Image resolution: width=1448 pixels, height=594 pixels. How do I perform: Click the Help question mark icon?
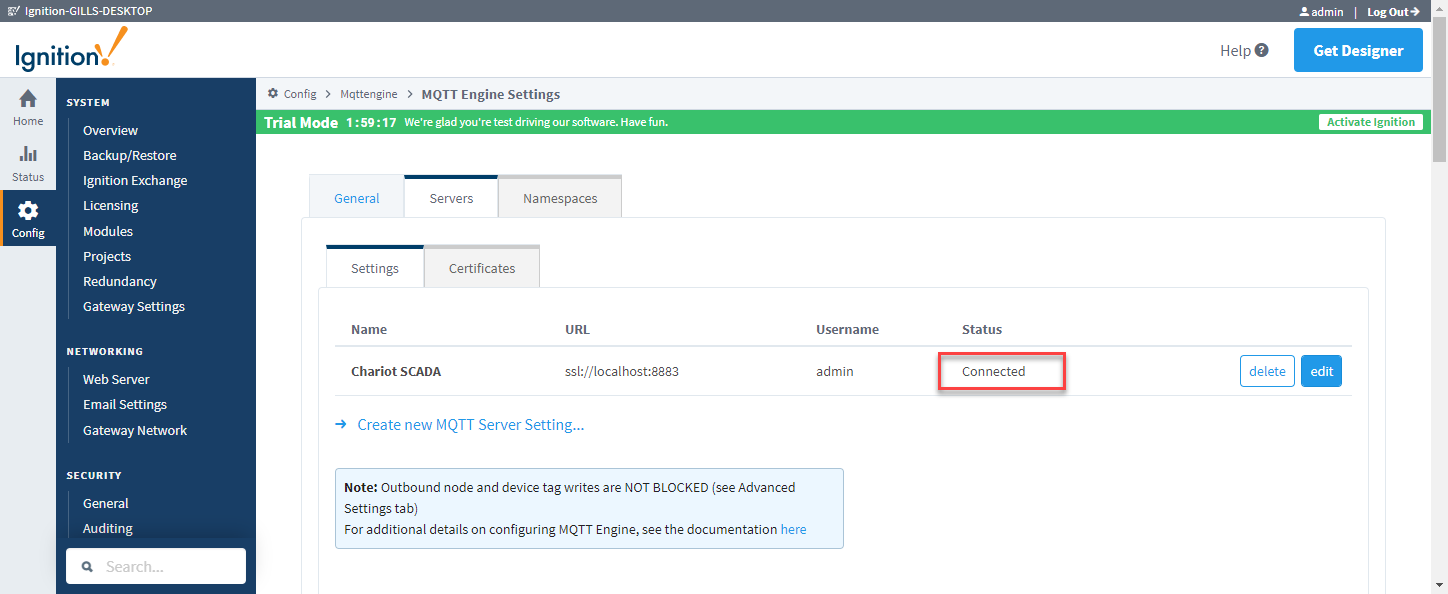(1262, 50)
